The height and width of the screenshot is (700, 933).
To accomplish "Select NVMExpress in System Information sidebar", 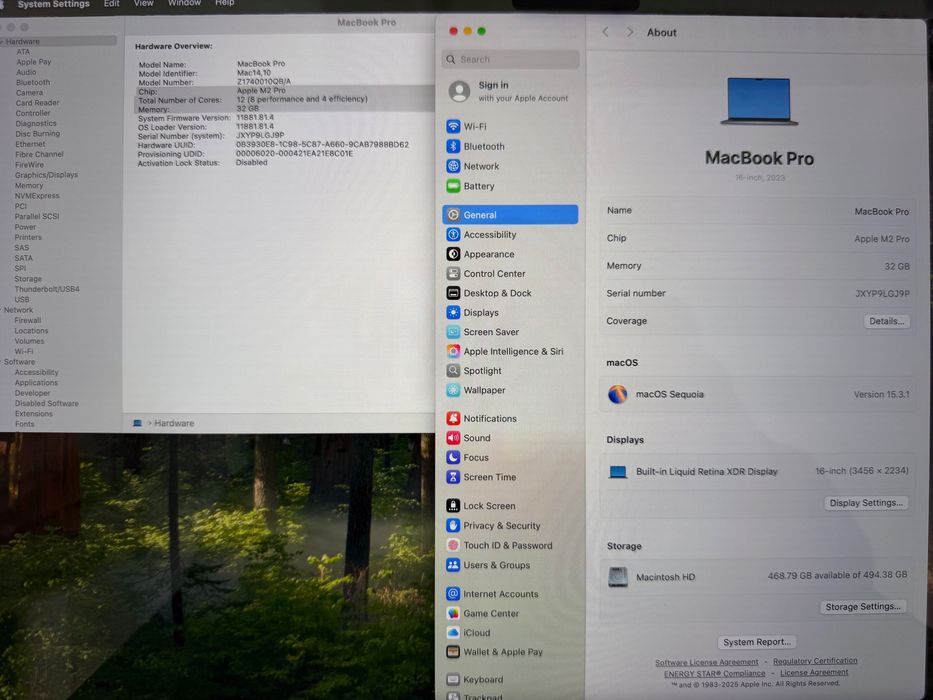I will [37, 196].
